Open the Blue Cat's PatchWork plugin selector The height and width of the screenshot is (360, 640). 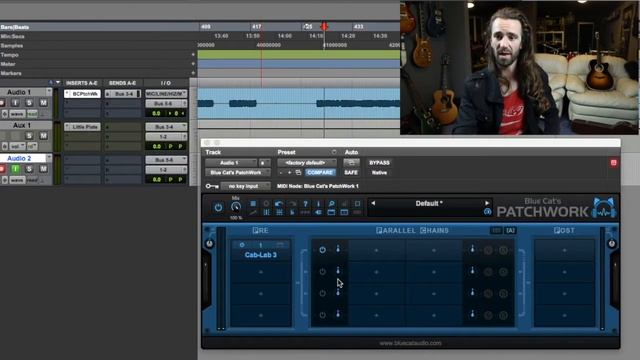click(x=237, y=173)
